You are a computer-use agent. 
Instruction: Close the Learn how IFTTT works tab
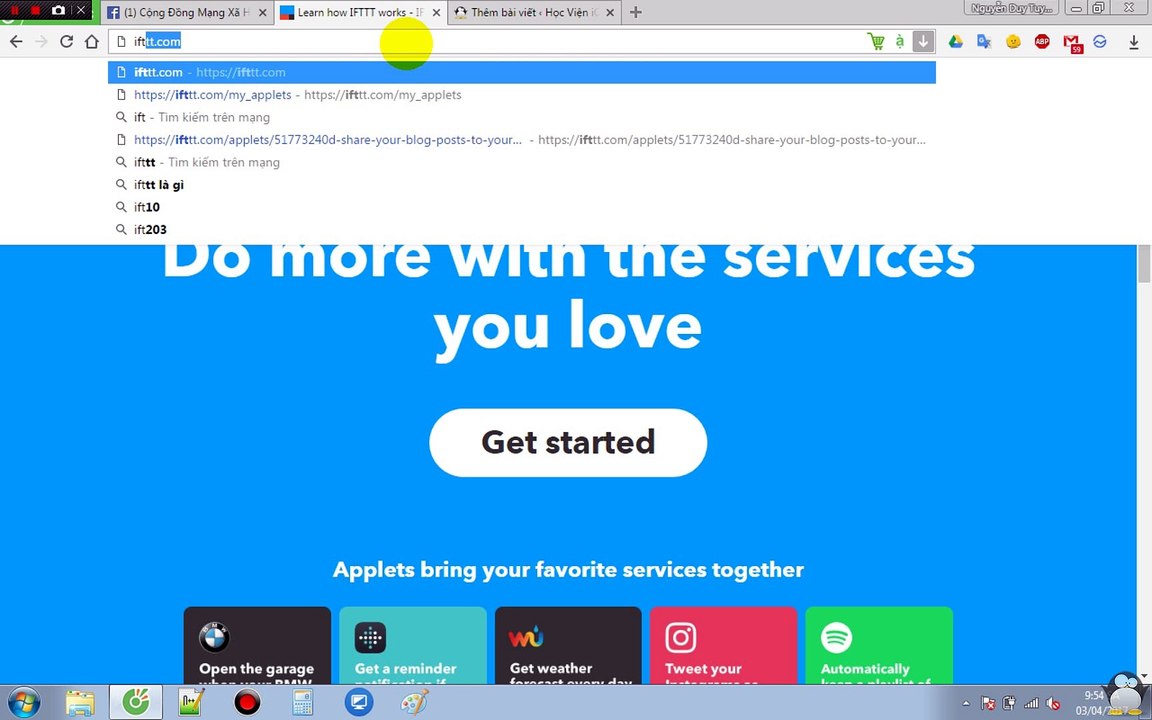pyautogui.click(x=436, y=12)
